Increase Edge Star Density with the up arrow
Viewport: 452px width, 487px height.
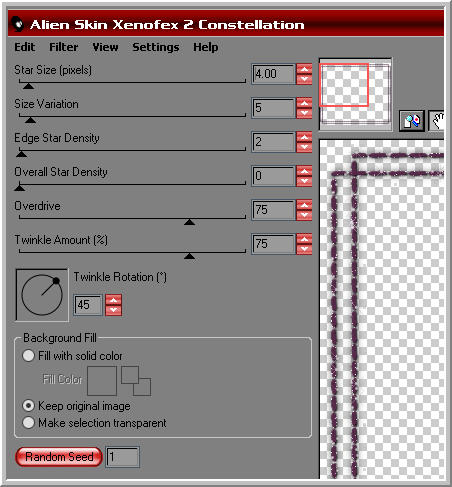(x=304, y=137)
